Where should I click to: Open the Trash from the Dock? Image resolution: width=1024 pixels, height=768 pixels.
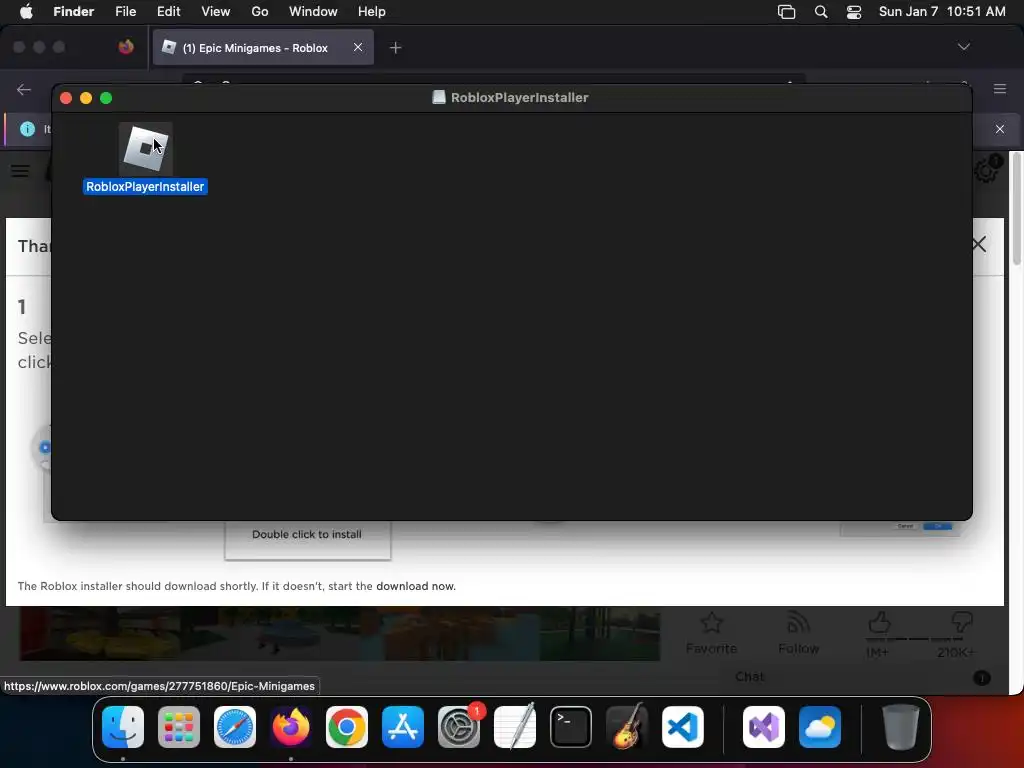pos(901,727)
